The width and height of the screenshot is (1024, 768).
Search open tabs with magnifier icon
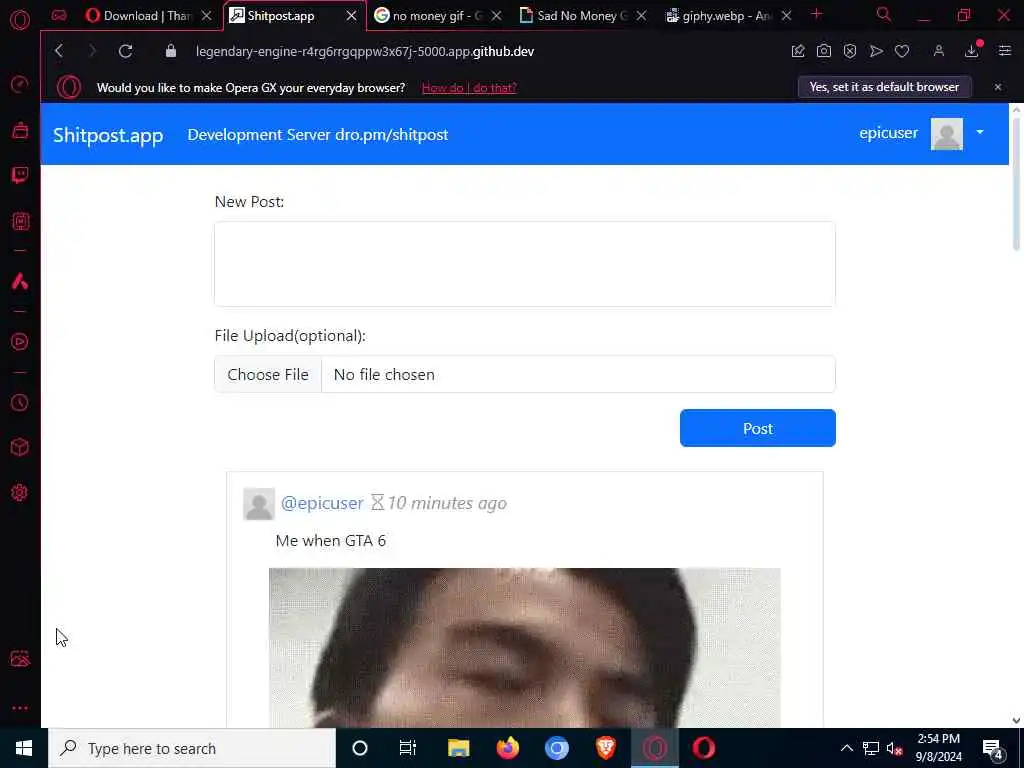point(884,15)
